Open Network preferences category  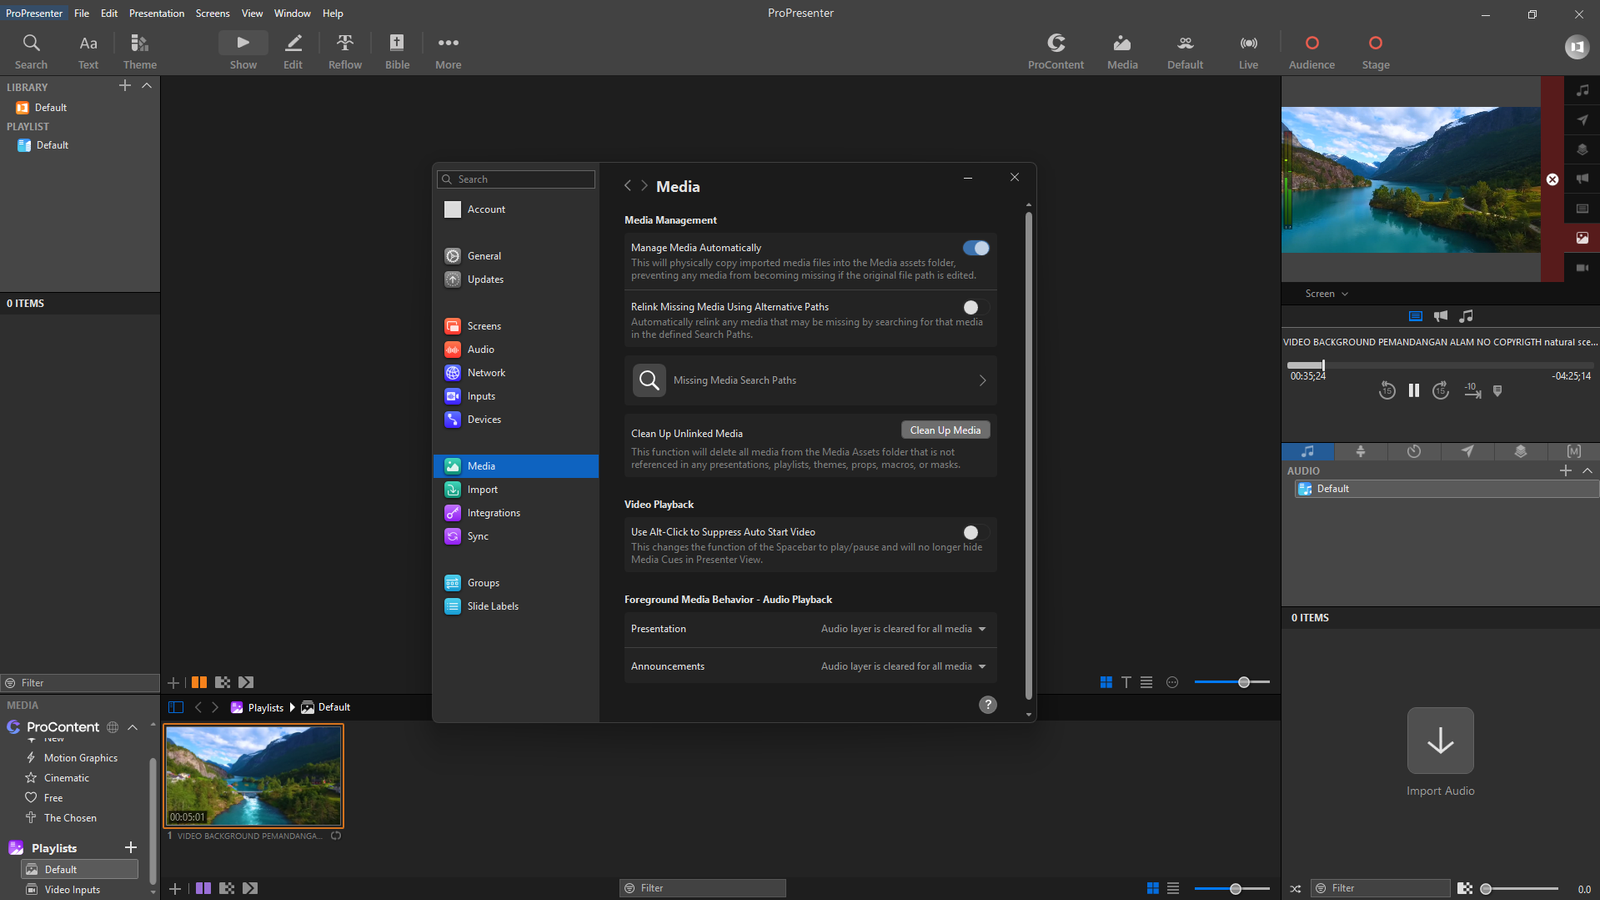(x=516, y=373)
